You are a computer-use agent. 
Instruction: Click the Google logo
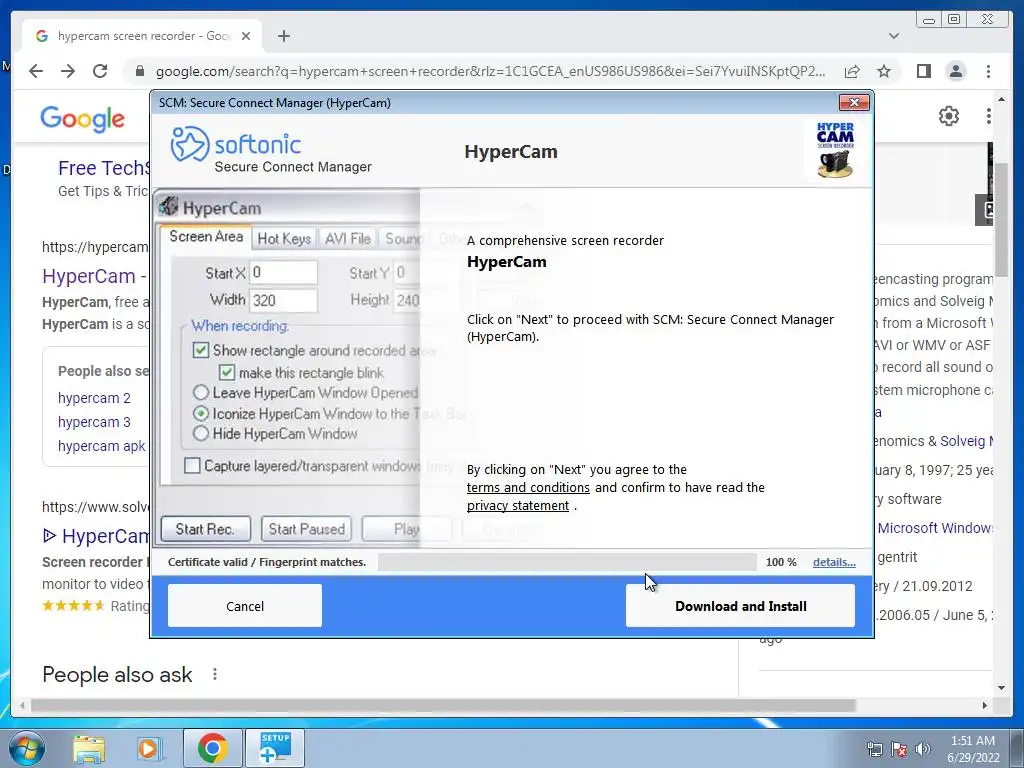click(x=82, y=119)
